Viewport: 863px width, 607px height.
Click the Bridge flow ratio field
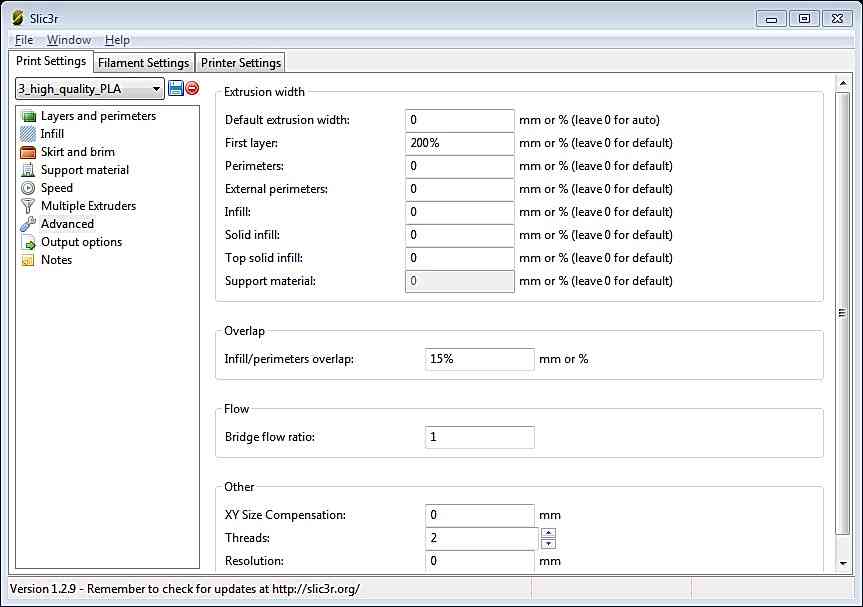pos(480,437)
